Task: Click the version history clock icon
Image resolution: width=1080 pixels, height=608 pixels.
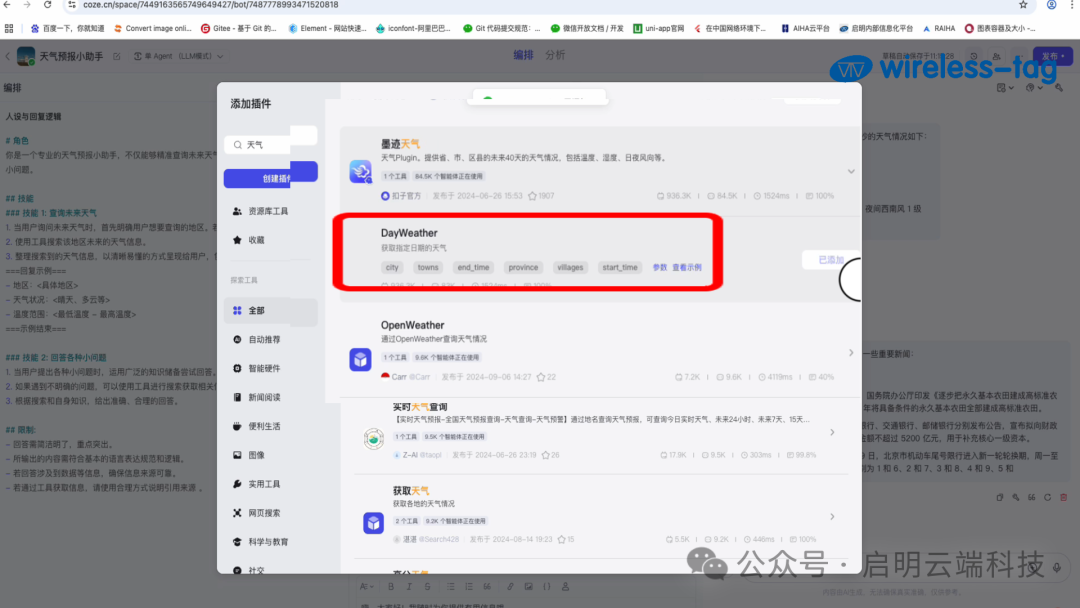Action: (974, 56)
